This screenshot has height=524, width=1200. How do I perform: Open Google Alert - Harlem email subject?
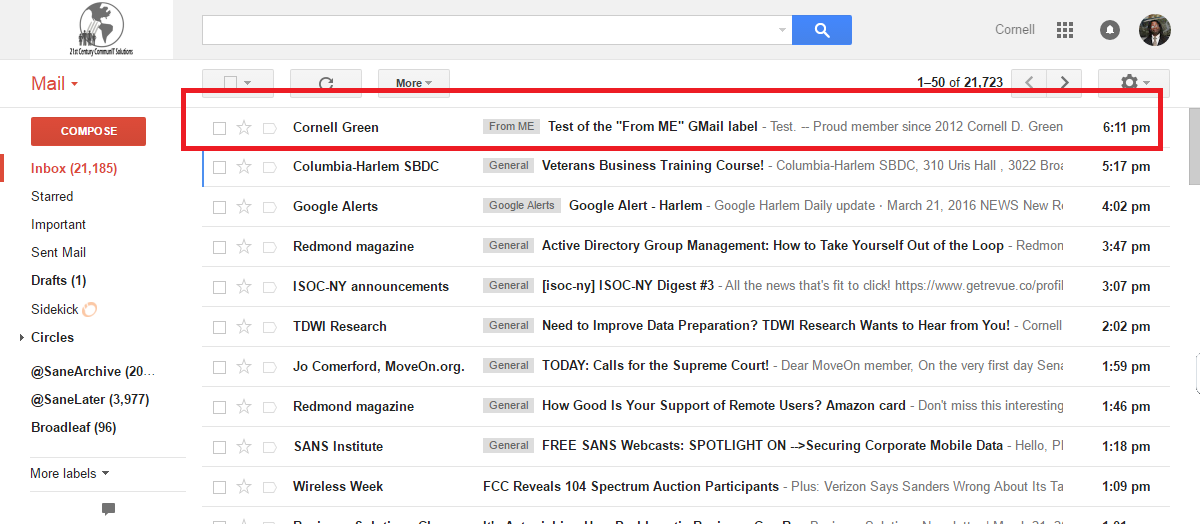coord(635,205)
